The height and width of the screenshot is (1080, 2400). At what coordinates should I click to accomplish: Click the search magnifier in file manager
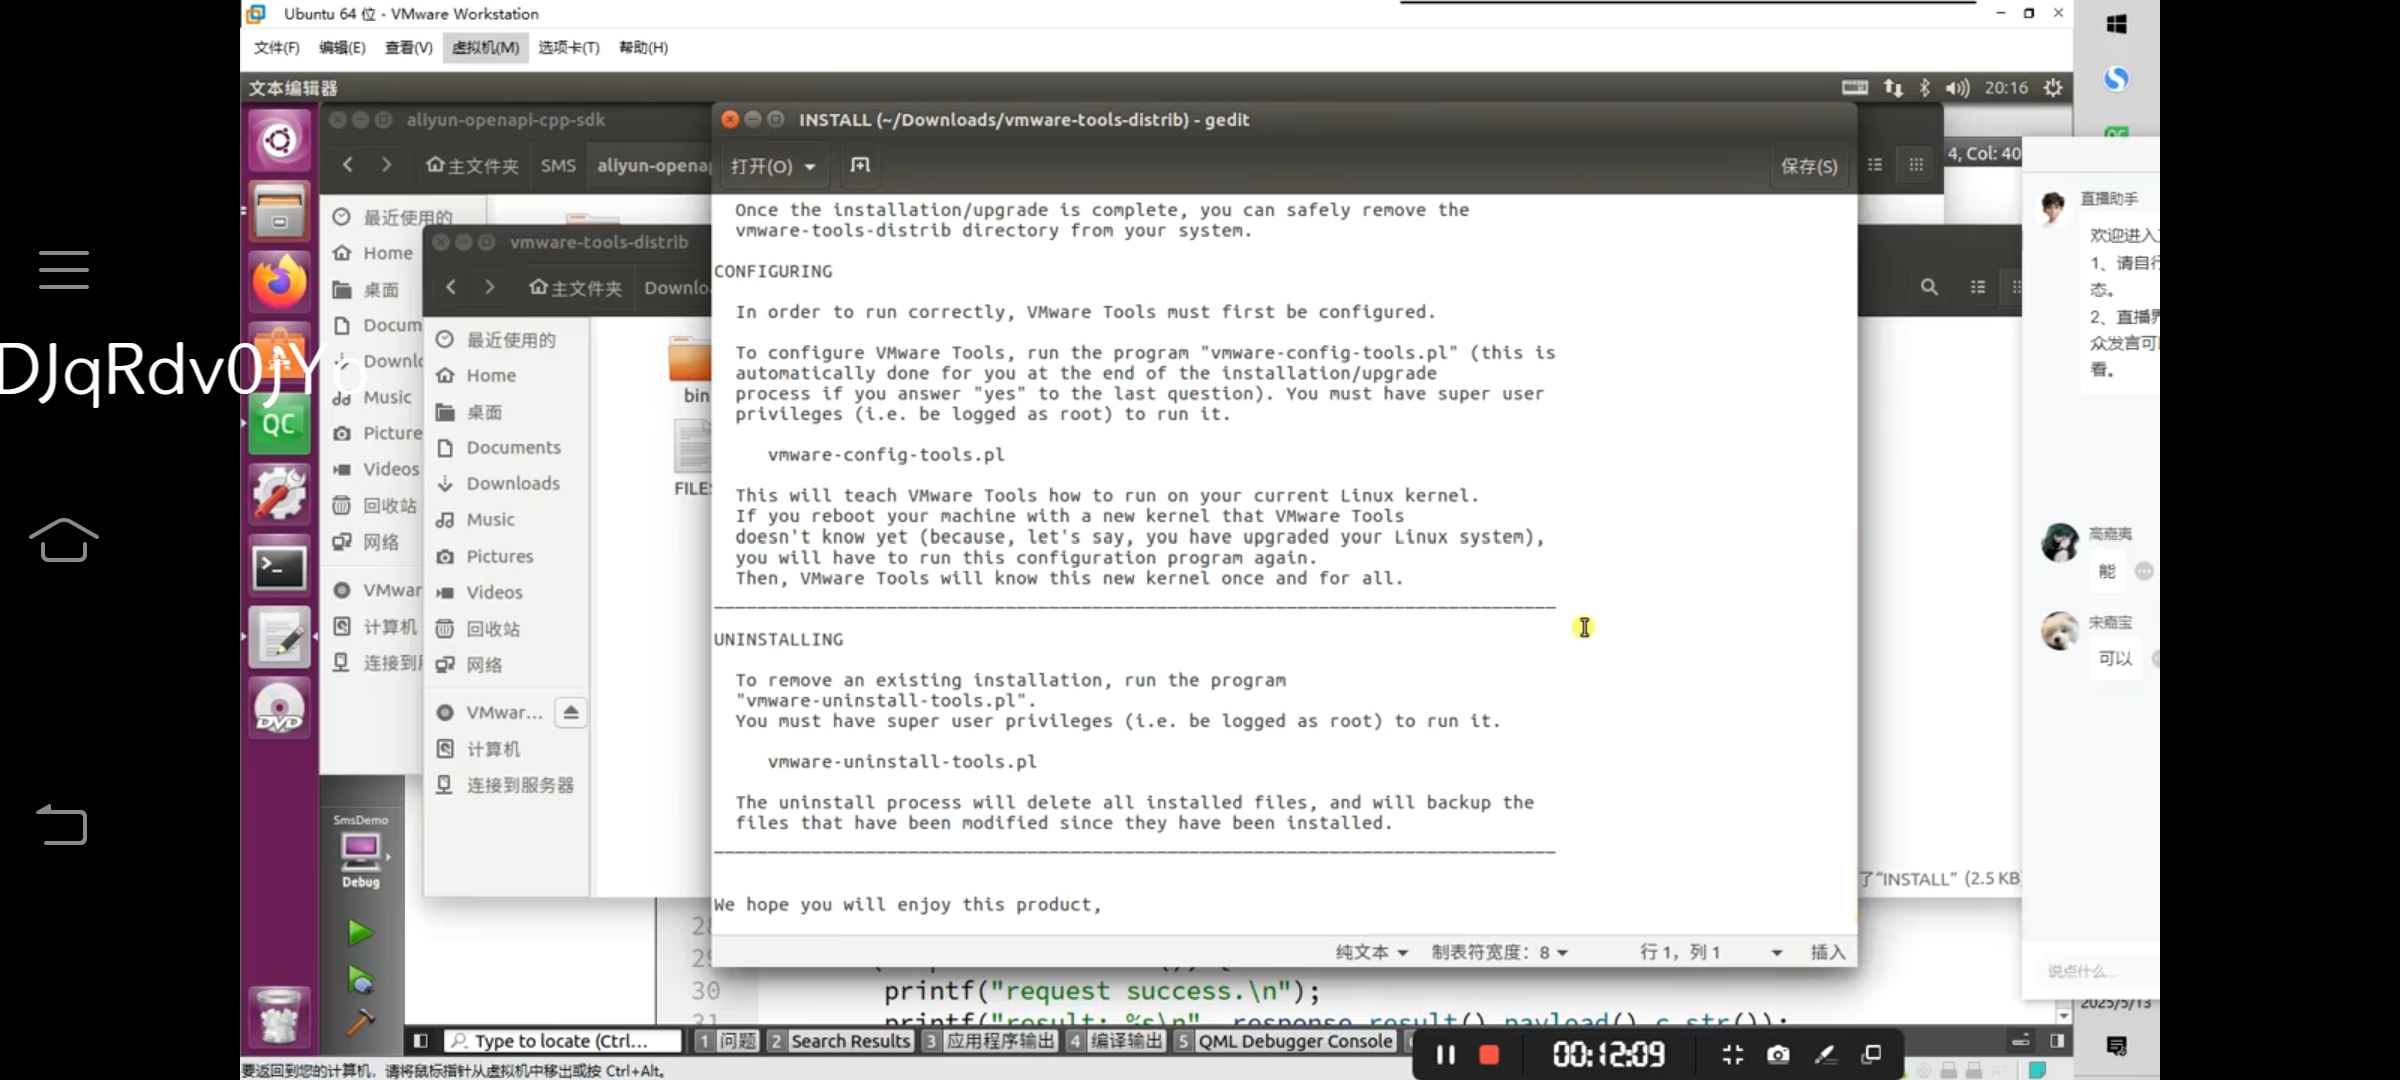click(1929, 287)
